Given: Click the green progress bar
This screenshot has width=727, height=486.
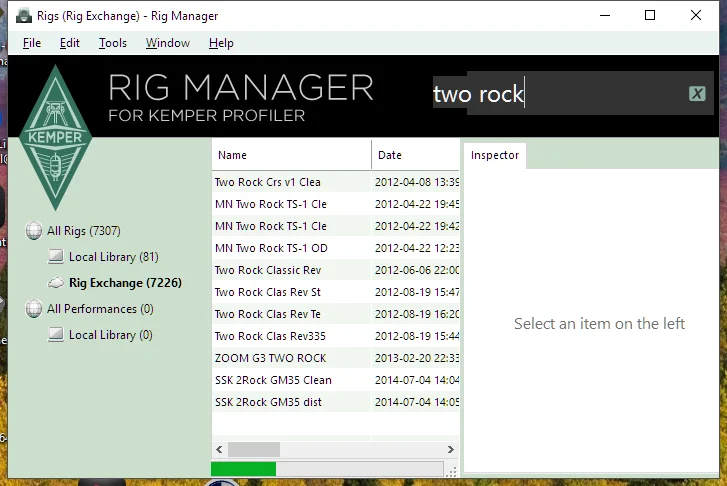Looking at the screenshot, I should click(243, 469).
